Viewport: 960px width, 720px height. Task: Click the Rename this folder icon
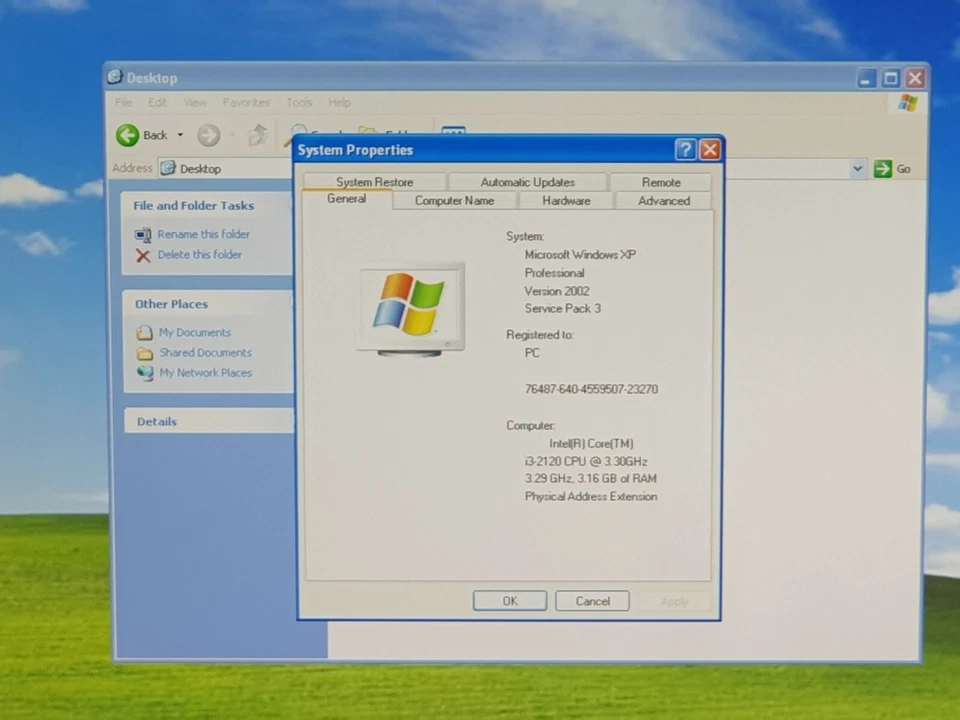143,234
